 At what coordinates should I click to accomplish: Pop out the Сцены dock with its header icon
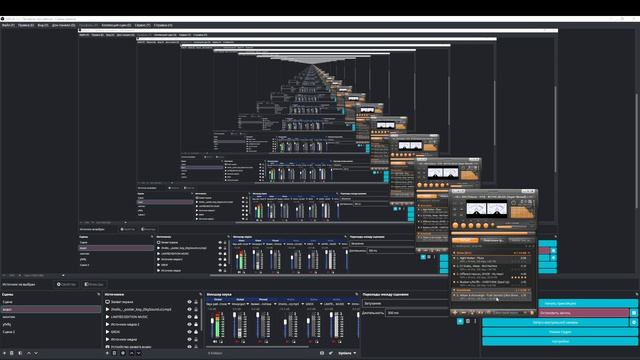(x=98, y=294)
